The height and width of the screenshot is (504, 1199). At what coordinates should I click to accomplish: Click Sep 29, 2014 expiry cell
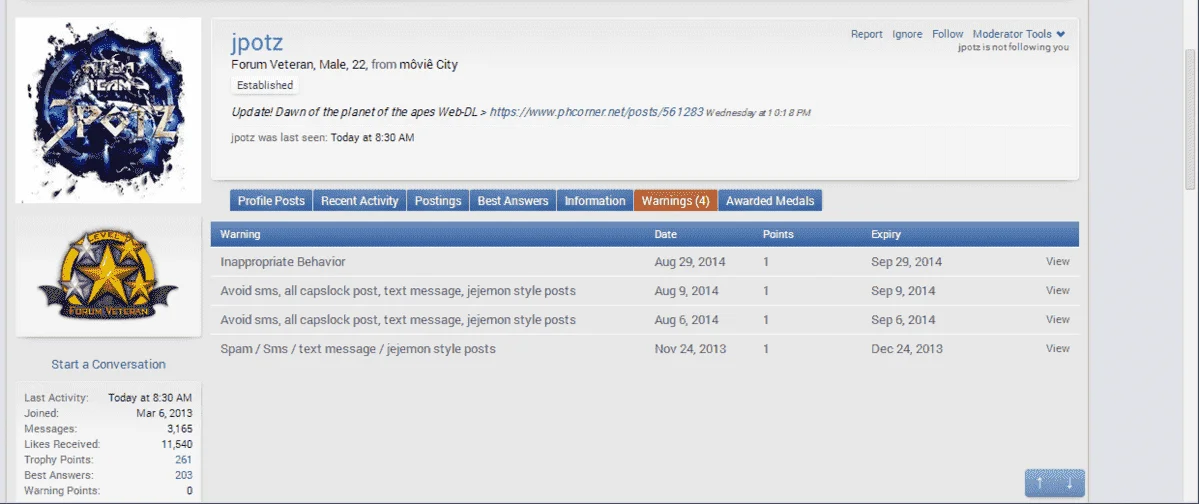tap(906, 262)
